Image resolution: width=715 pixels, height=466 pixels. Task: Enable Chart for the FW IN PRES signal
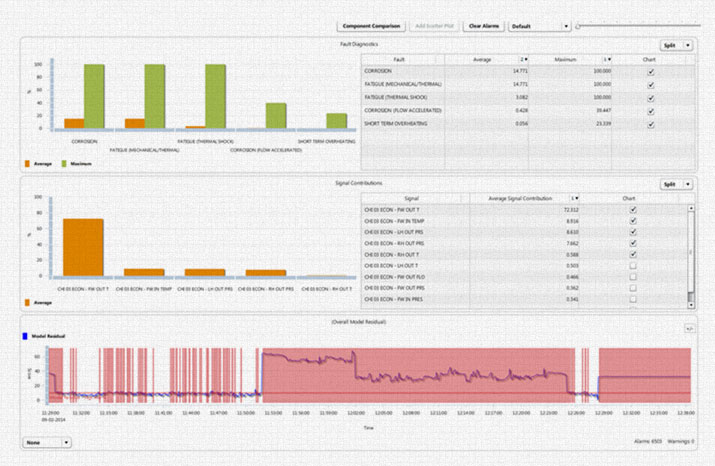tap(633, 299)
